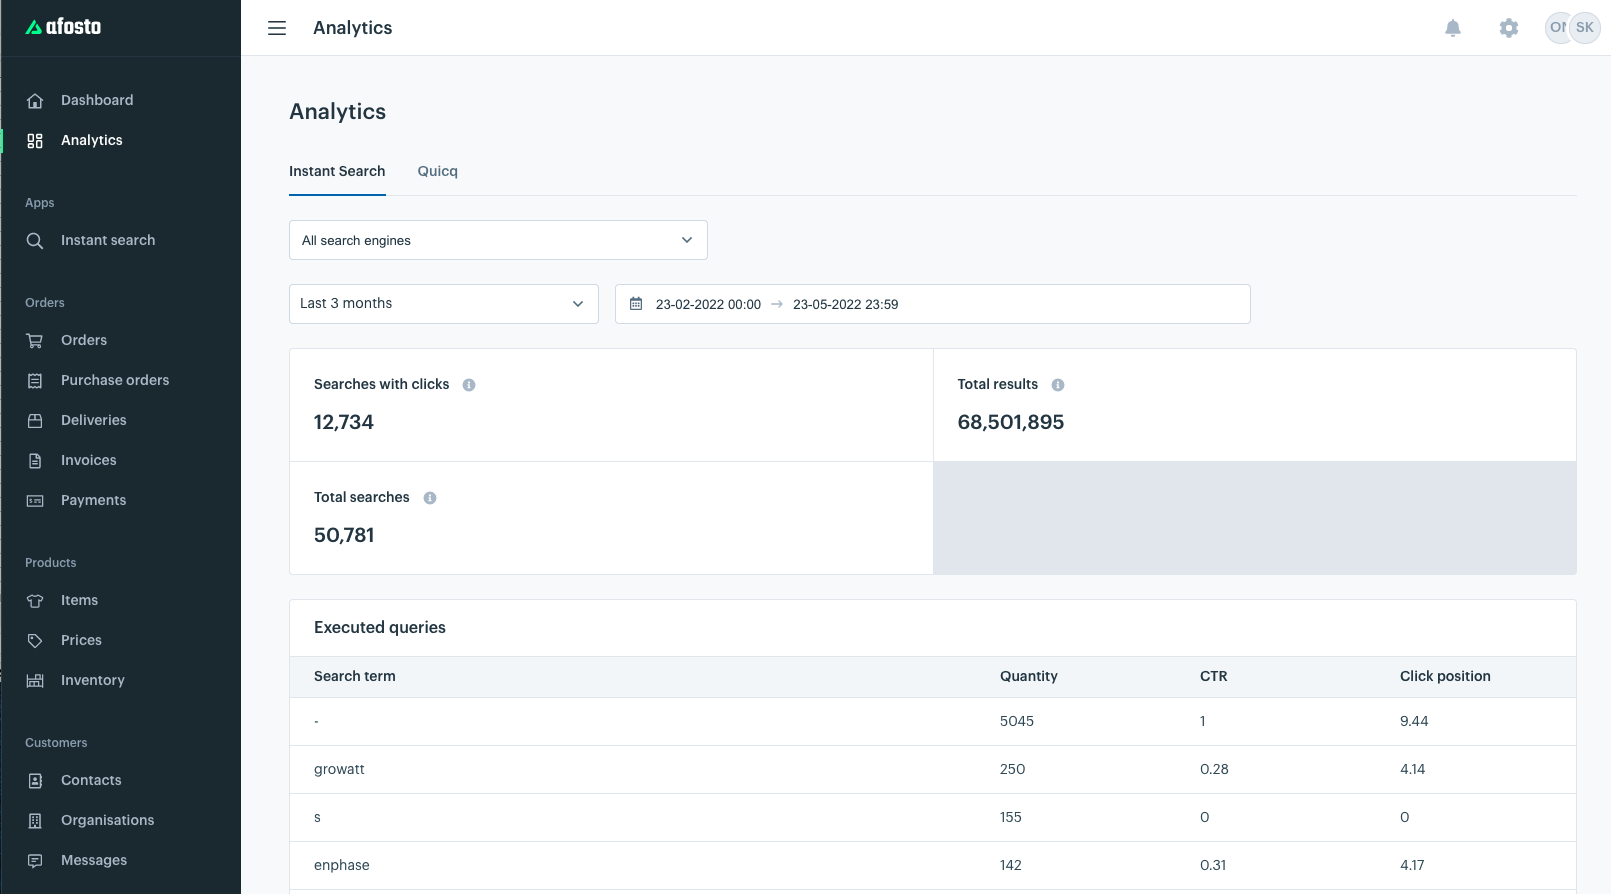Open Inventory from the sidebar
This screenshot has height=894, width=1611.
(x=93, y=680)
